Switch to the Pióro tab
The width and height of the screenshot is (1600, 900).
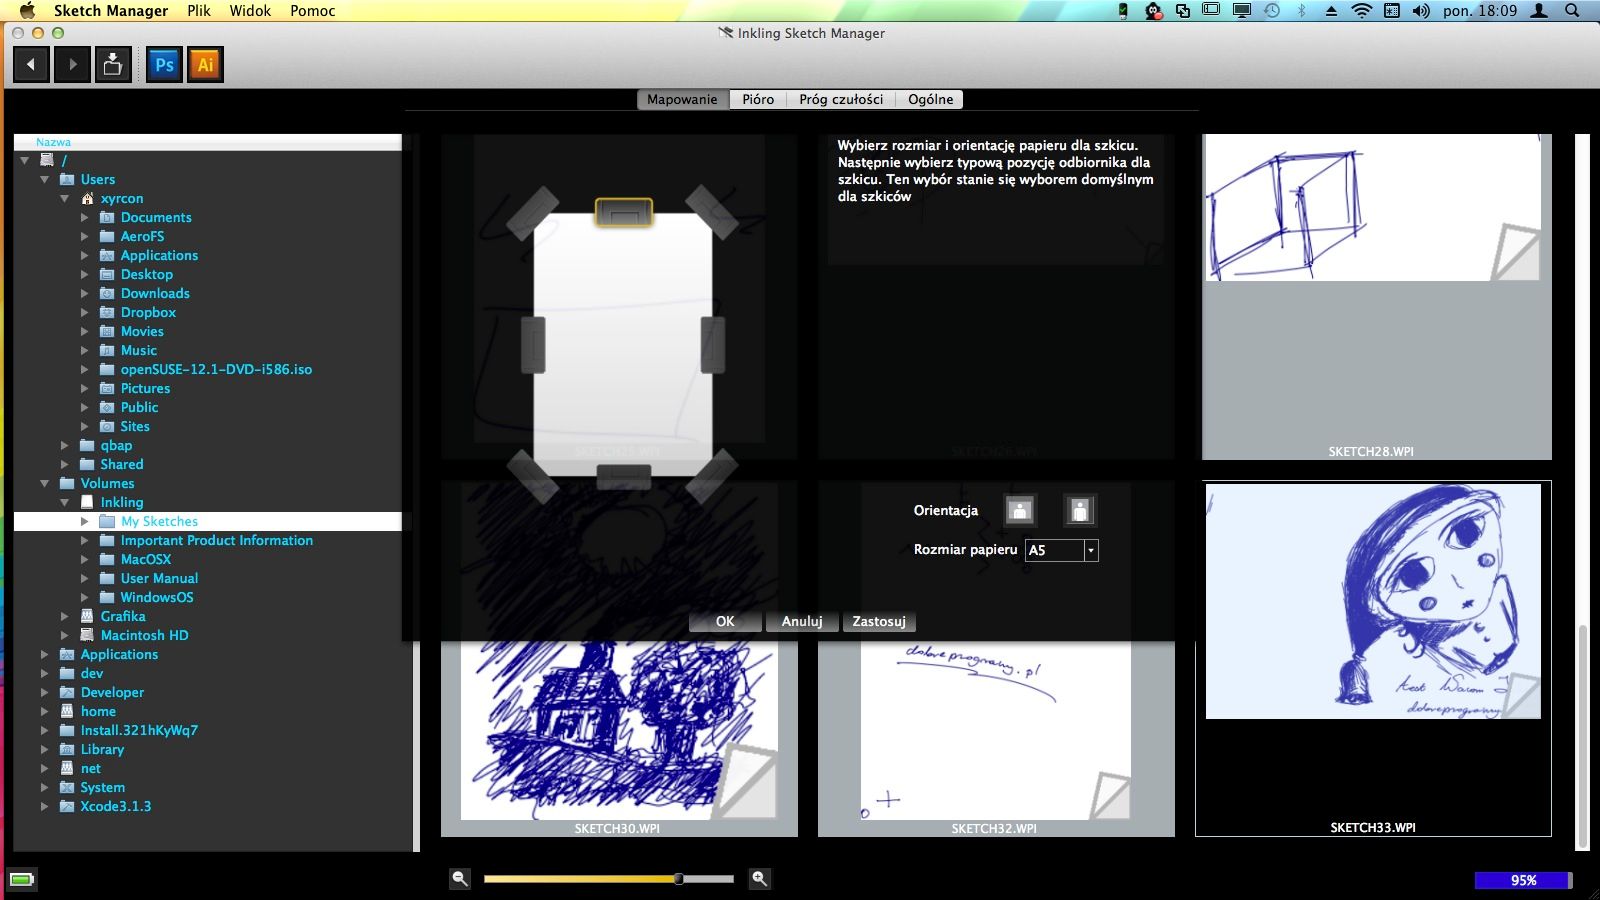758,99
